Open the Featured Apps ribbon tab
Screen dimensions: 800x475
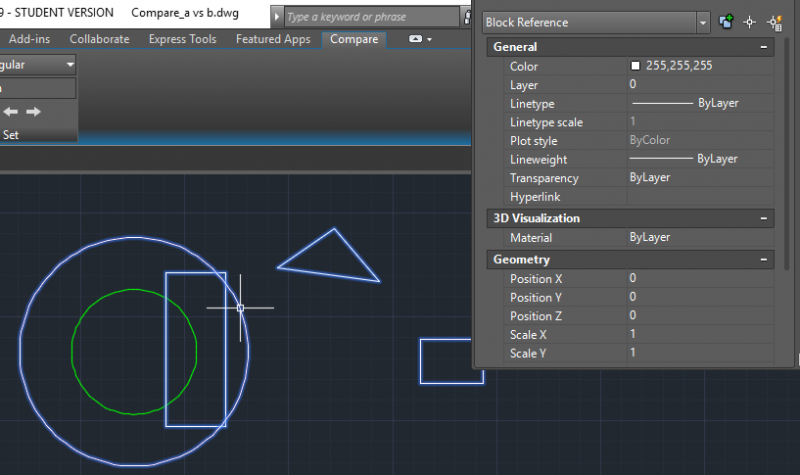273,39
